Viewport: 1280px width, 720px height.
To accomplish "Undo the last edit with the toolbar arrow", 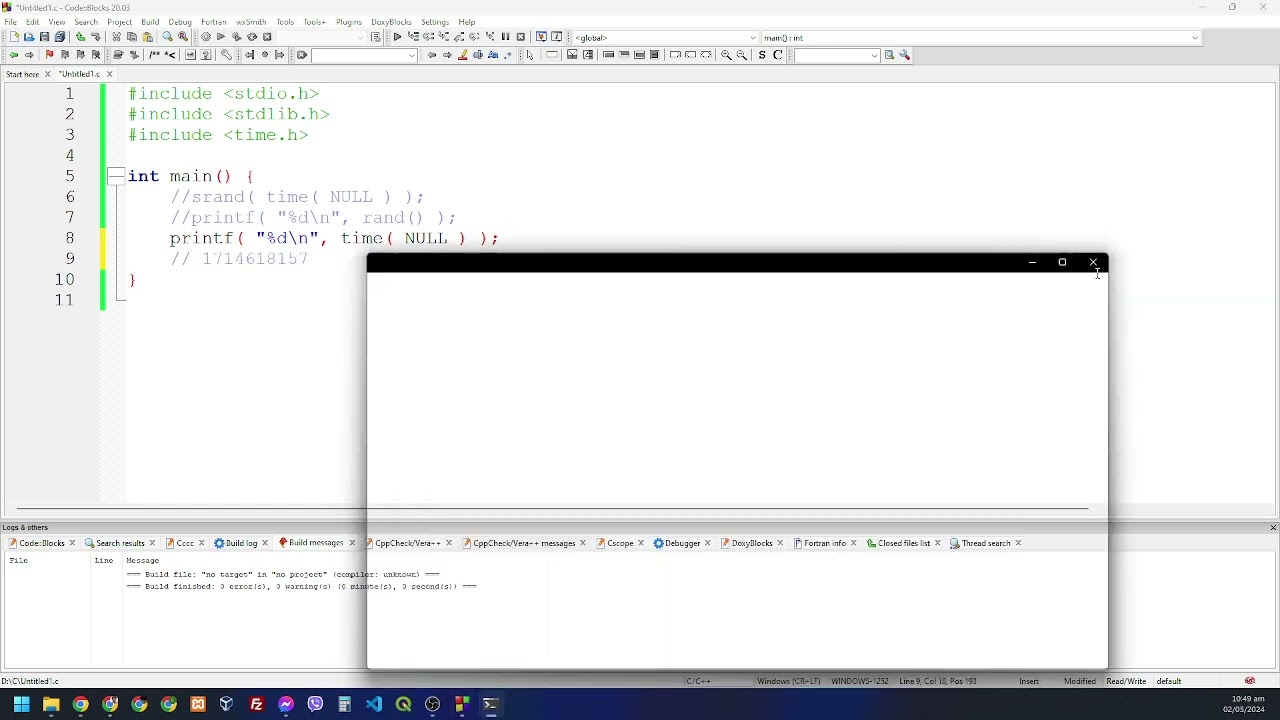I will [x=80, y=37].
